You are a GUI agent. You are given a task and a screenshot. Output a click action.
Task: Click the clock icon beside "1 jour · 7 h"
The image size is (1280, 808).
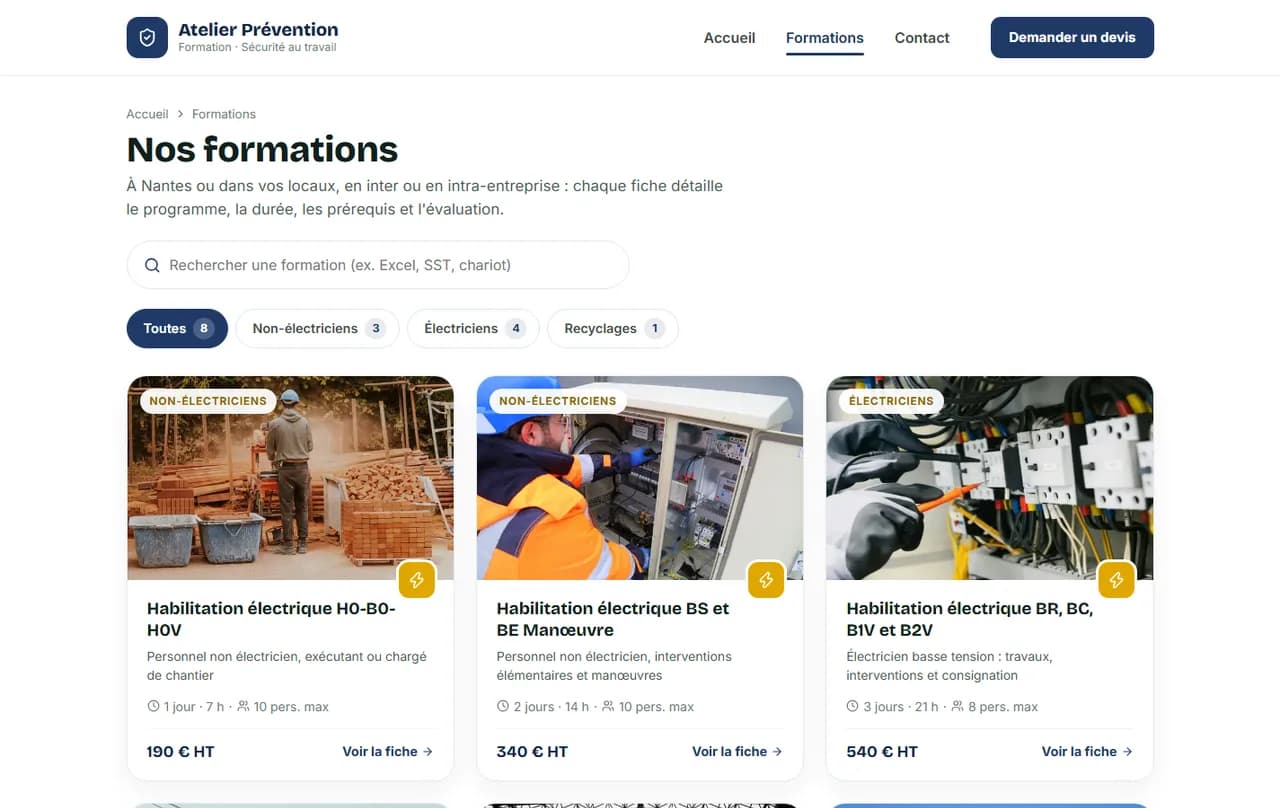point(154,707)
